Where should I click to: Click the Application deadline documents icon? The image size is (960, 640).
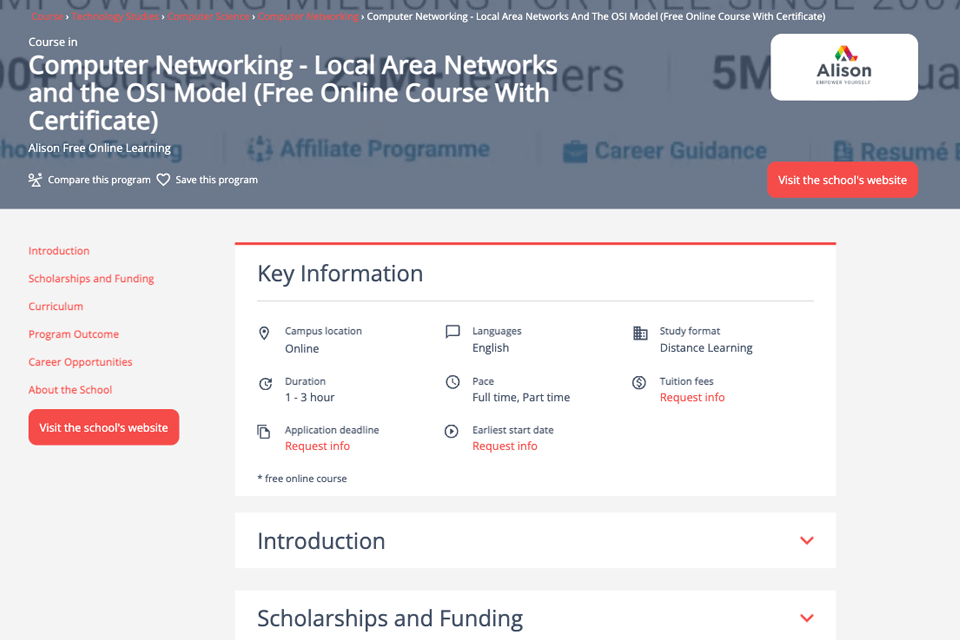coord(263,432)
